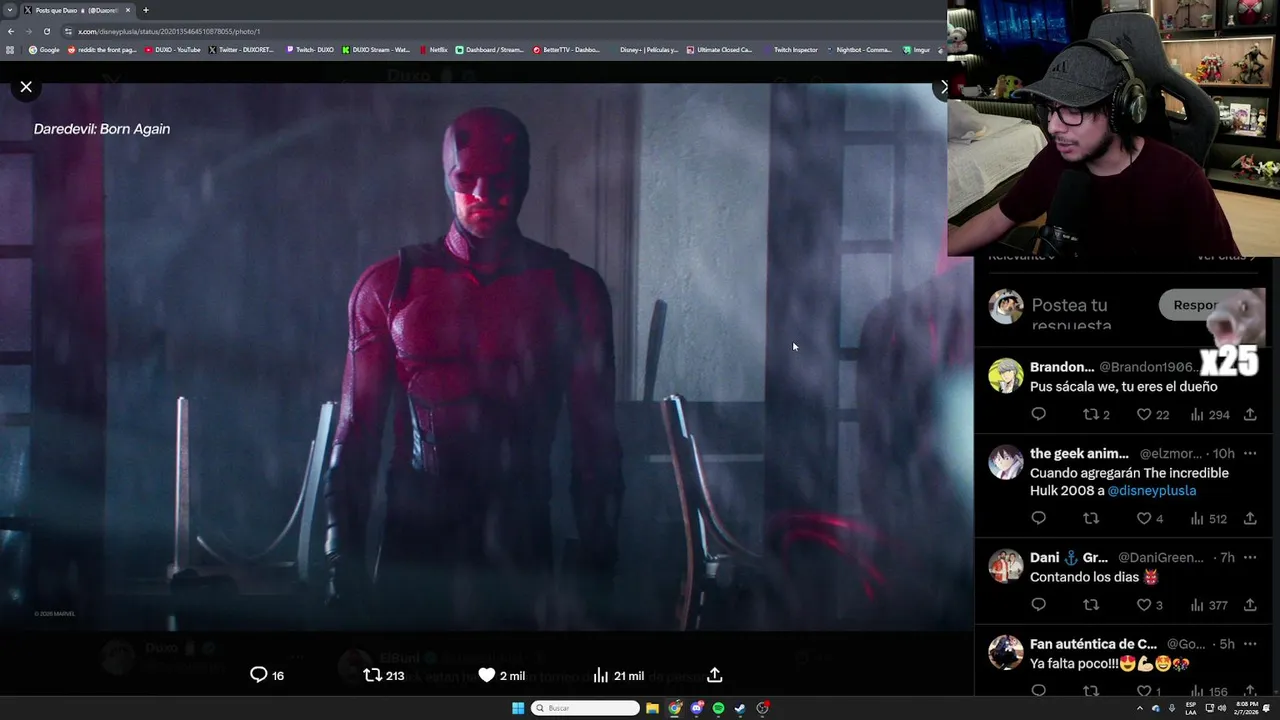This screenshot has height=720, width=1280.
Task: View analytics showing 377 on Dani's comment
Action: 1208,604
